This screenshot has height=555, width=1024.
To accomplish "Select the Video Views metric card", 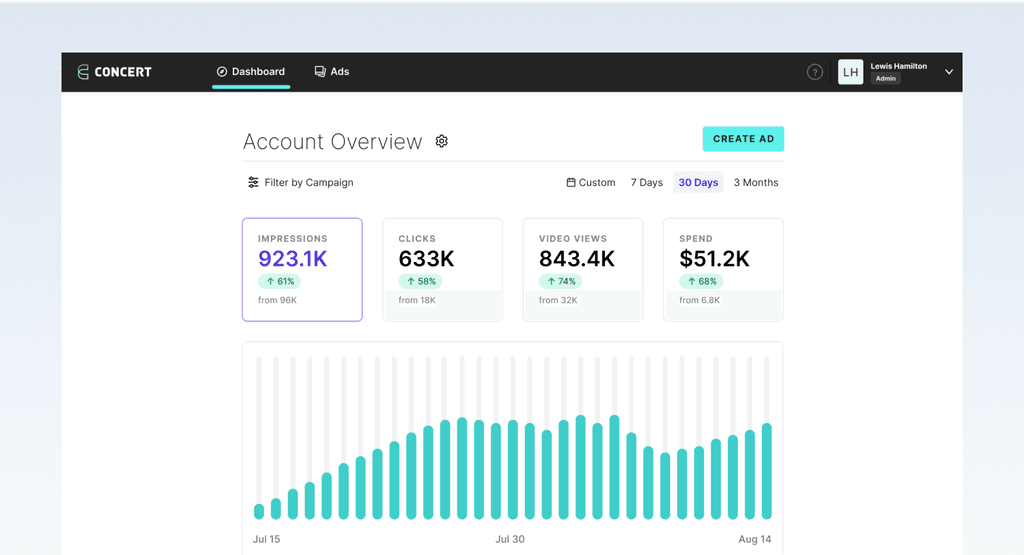I will [x=583, y=270].
